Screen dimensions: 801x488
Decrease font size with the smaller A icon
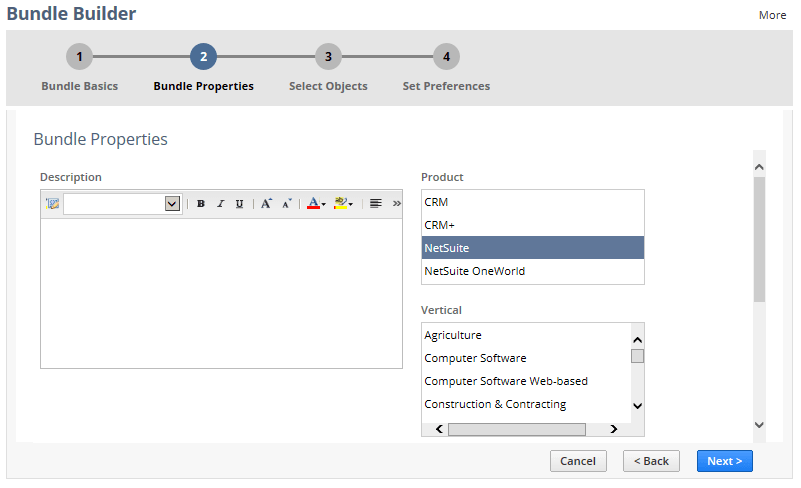[287, 203]
